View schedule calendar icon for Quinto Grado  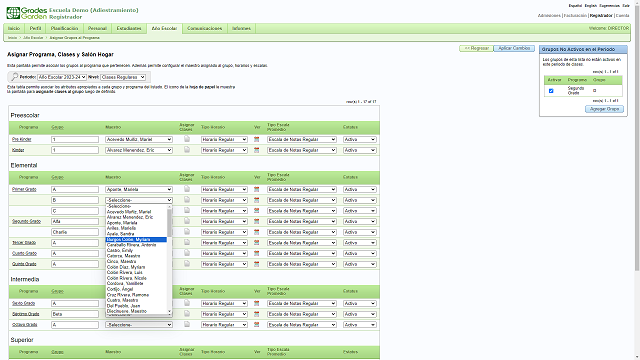[x=256, y=264]
